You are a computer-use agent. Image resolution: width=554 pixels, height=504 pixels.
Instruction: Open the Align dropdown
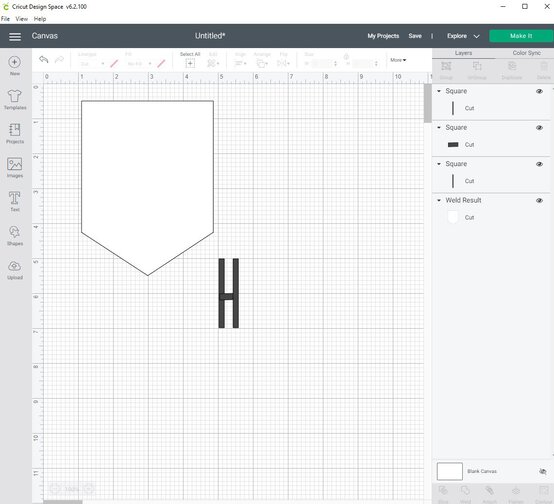(241, 63)
